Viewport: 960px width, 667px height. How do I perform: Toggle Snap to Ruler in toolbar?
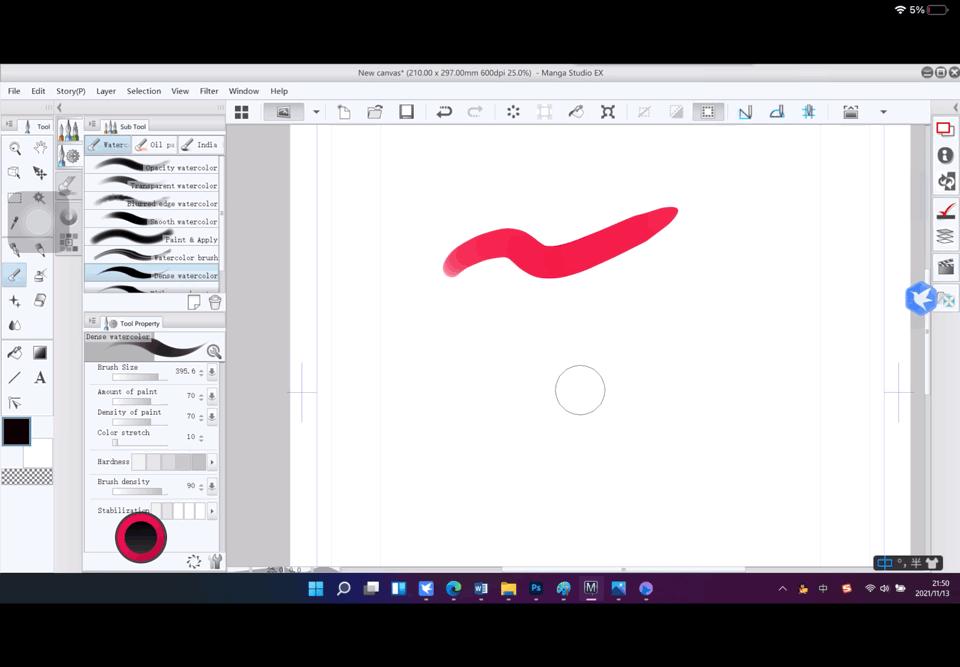tap(745, 112)
